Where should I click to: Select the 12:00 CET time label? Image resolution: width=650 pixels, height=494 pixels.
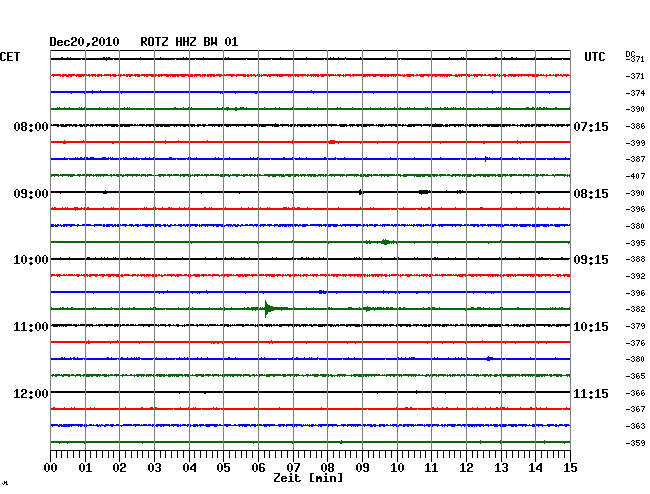click(x=31, y=393)
